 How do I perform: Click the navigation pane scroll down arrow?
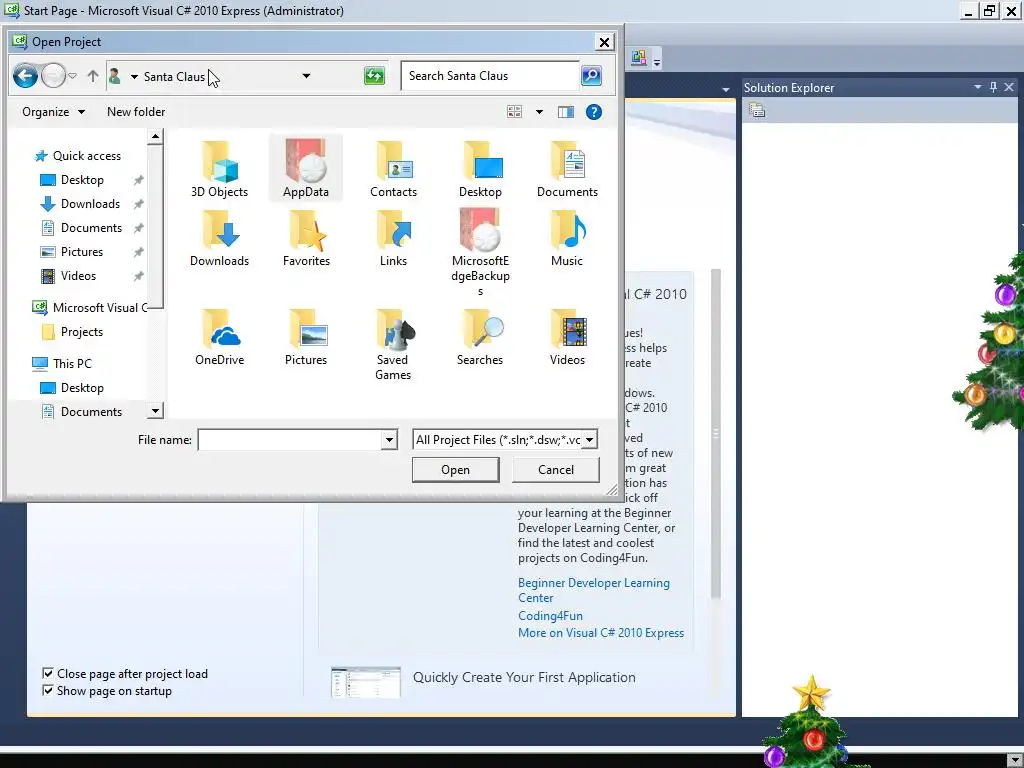[155, 411]
